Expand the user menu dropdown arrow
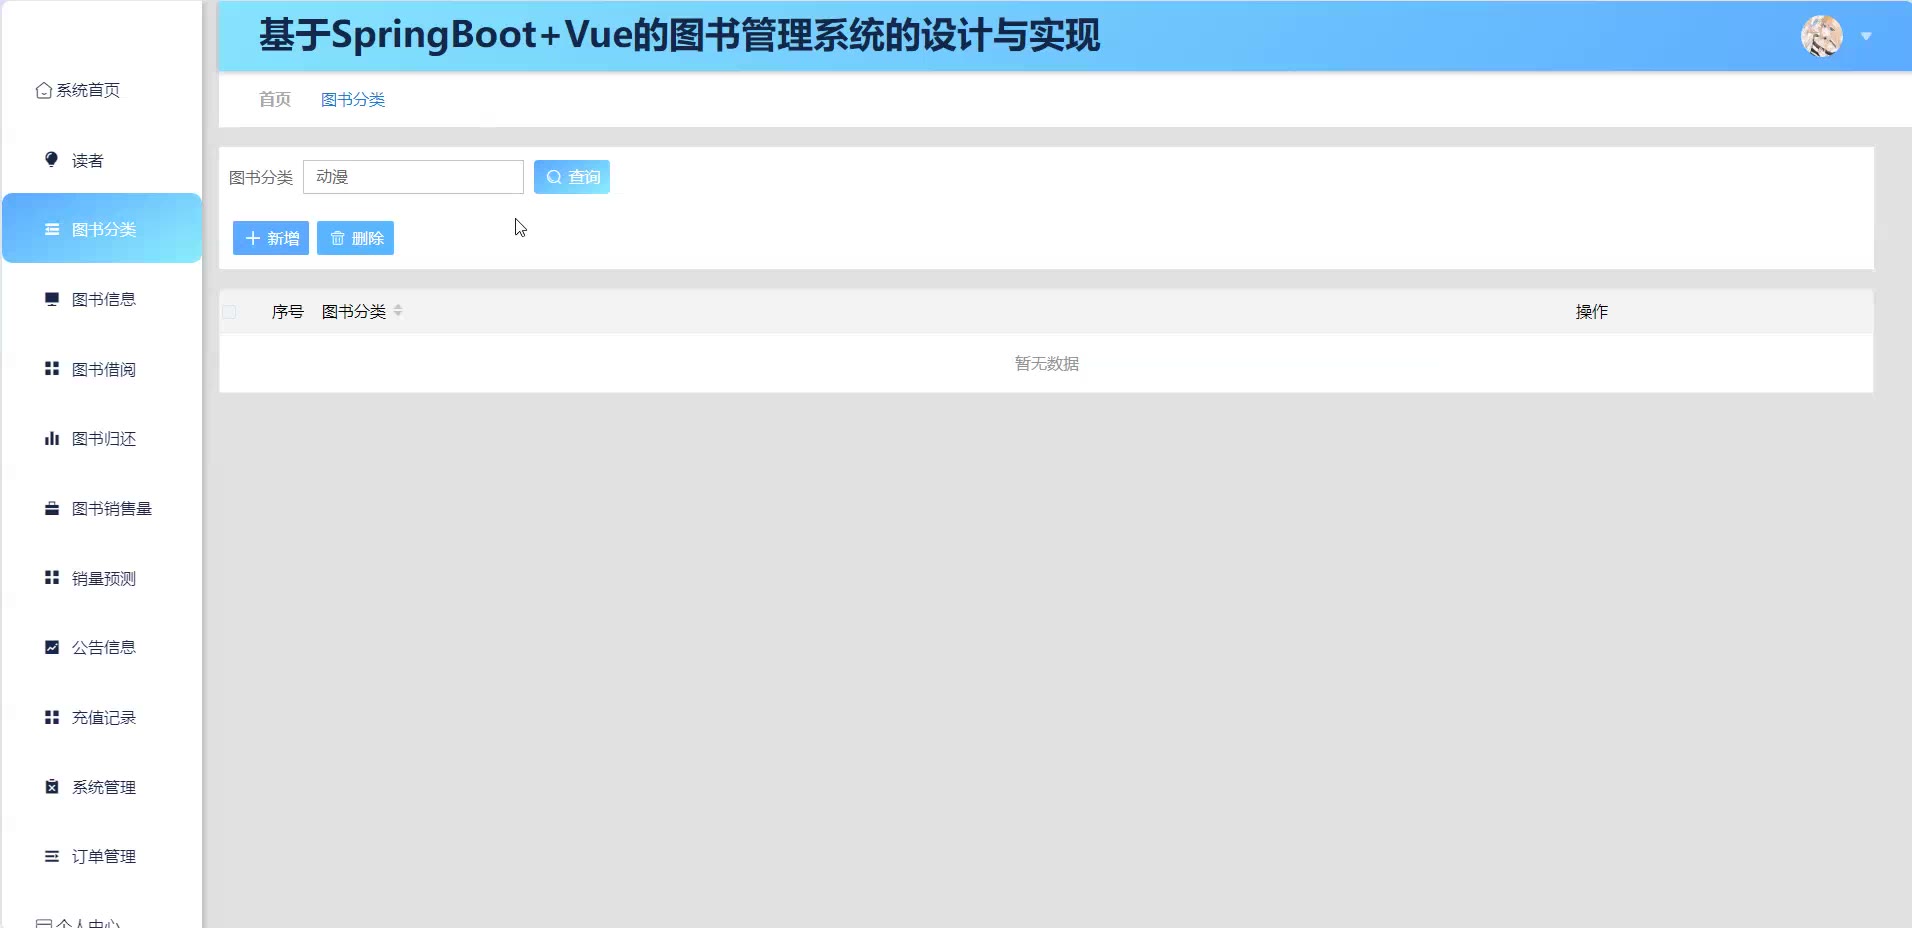This screenshot has width=1912, height=928. click(1866, 36)
